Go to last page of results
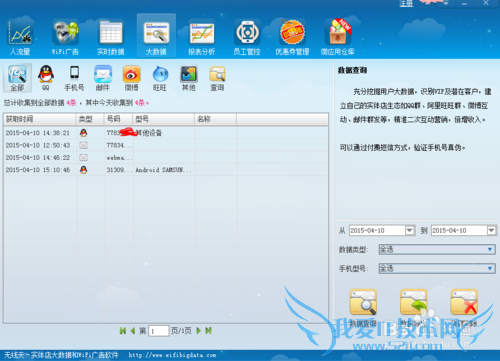 click(209, 331)
